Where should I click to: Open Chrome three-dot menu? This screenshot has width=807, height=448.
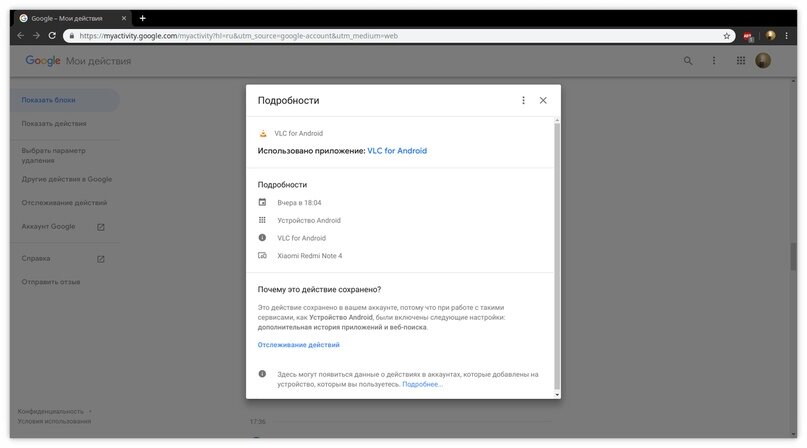click(x=786, y=36)
